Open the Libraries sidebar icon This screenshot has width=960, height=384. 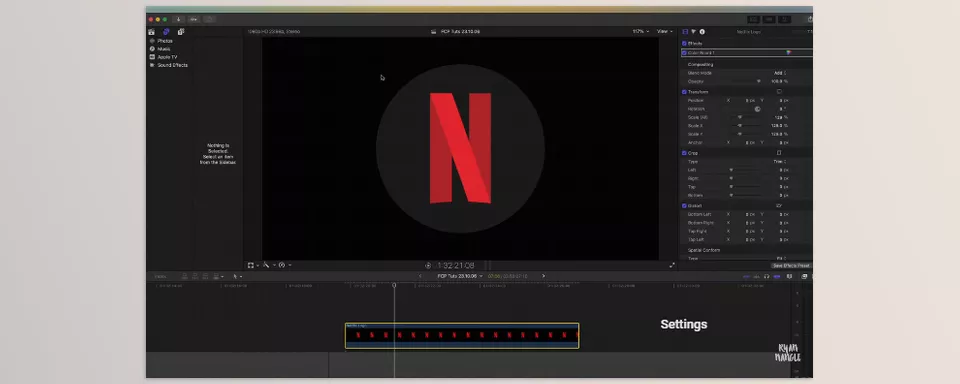pyautogui.click(x=151, y=32)
